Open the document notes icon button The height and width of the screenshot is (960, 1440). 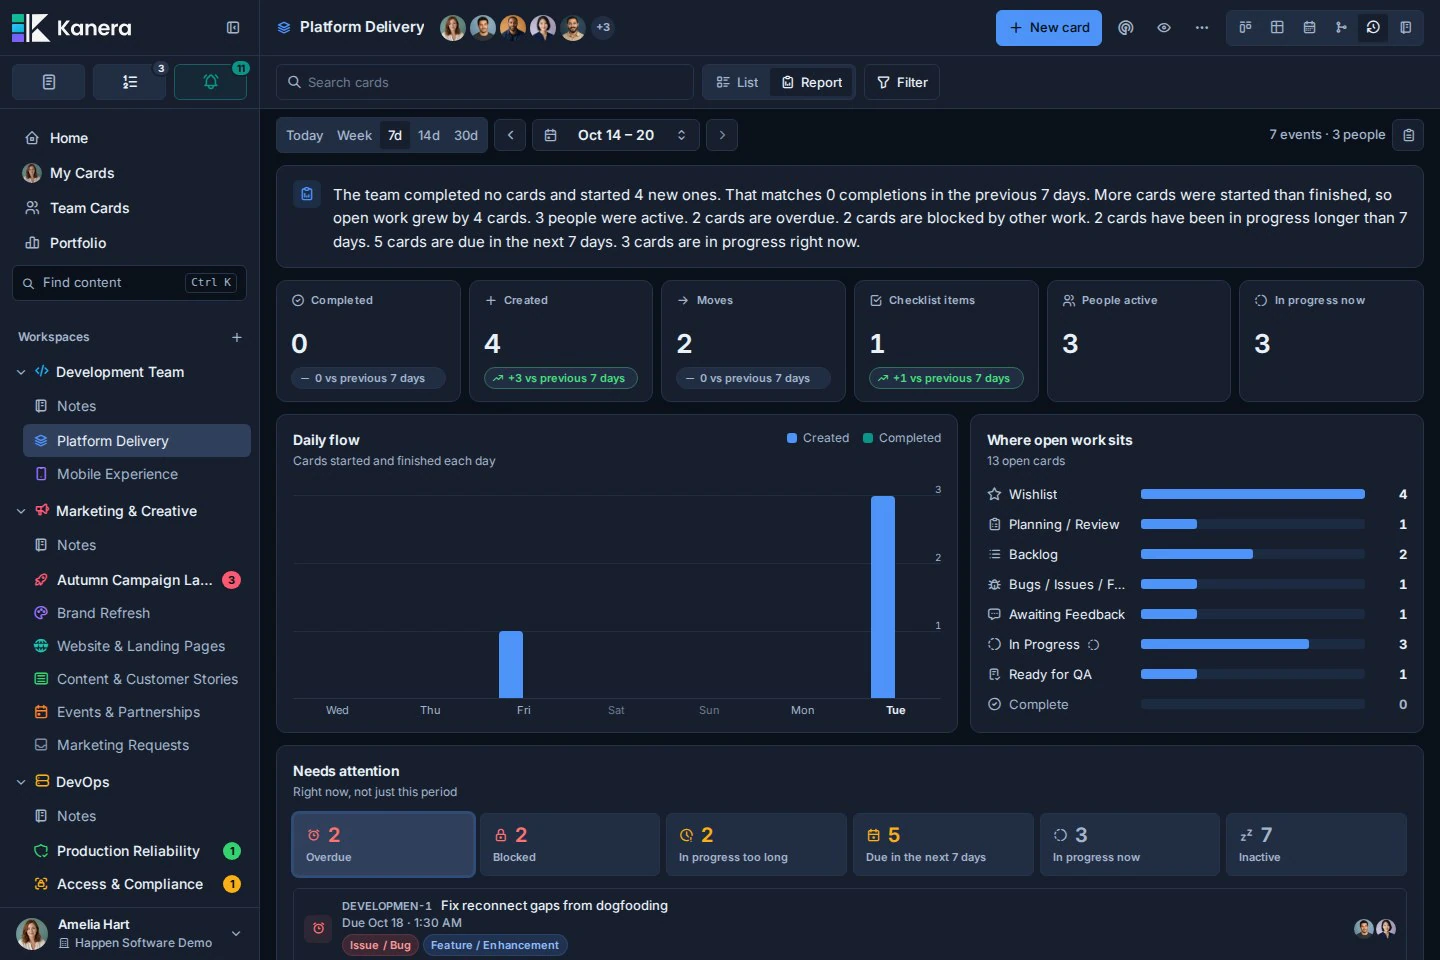(x=48, y=82)
